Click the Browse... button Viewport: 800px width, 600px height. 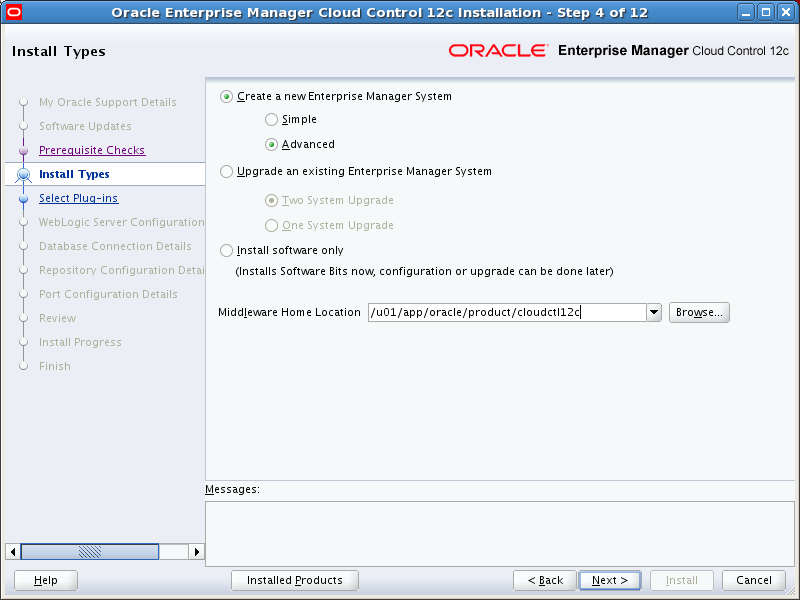pos(699,312)
